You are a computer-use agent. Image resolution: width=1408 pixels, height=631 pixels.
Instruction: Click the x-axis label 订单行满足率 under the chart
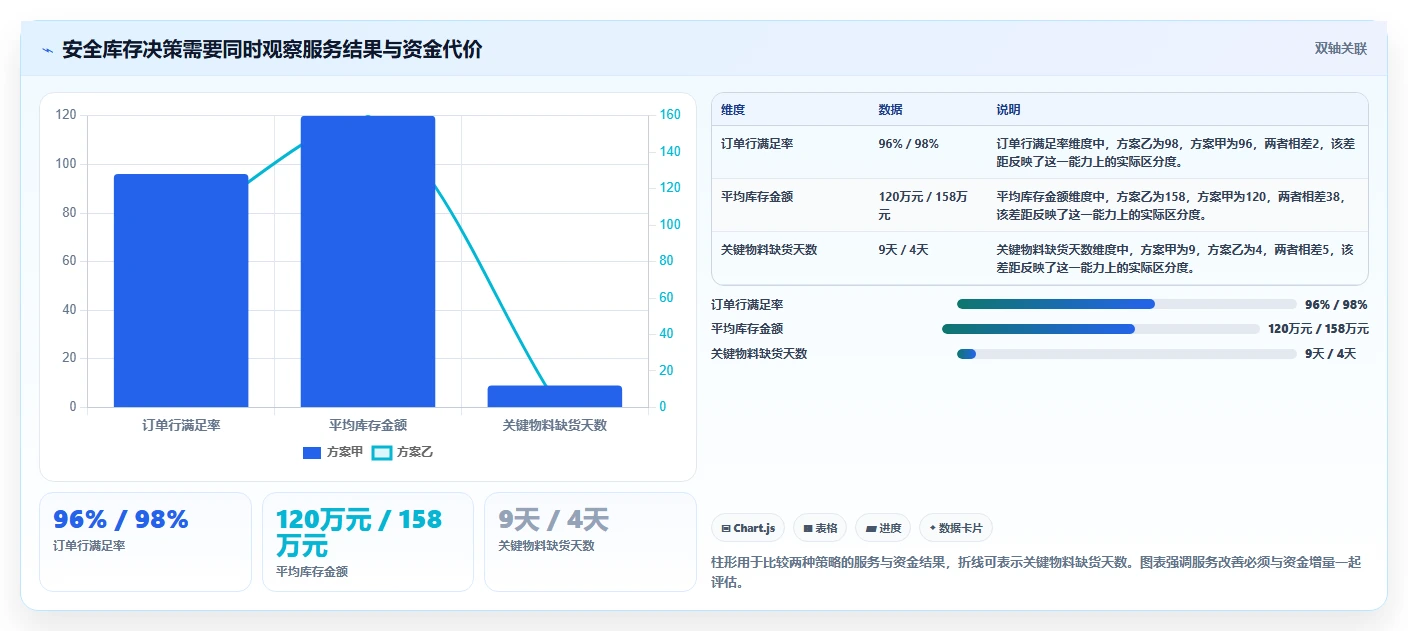point(181,425)
